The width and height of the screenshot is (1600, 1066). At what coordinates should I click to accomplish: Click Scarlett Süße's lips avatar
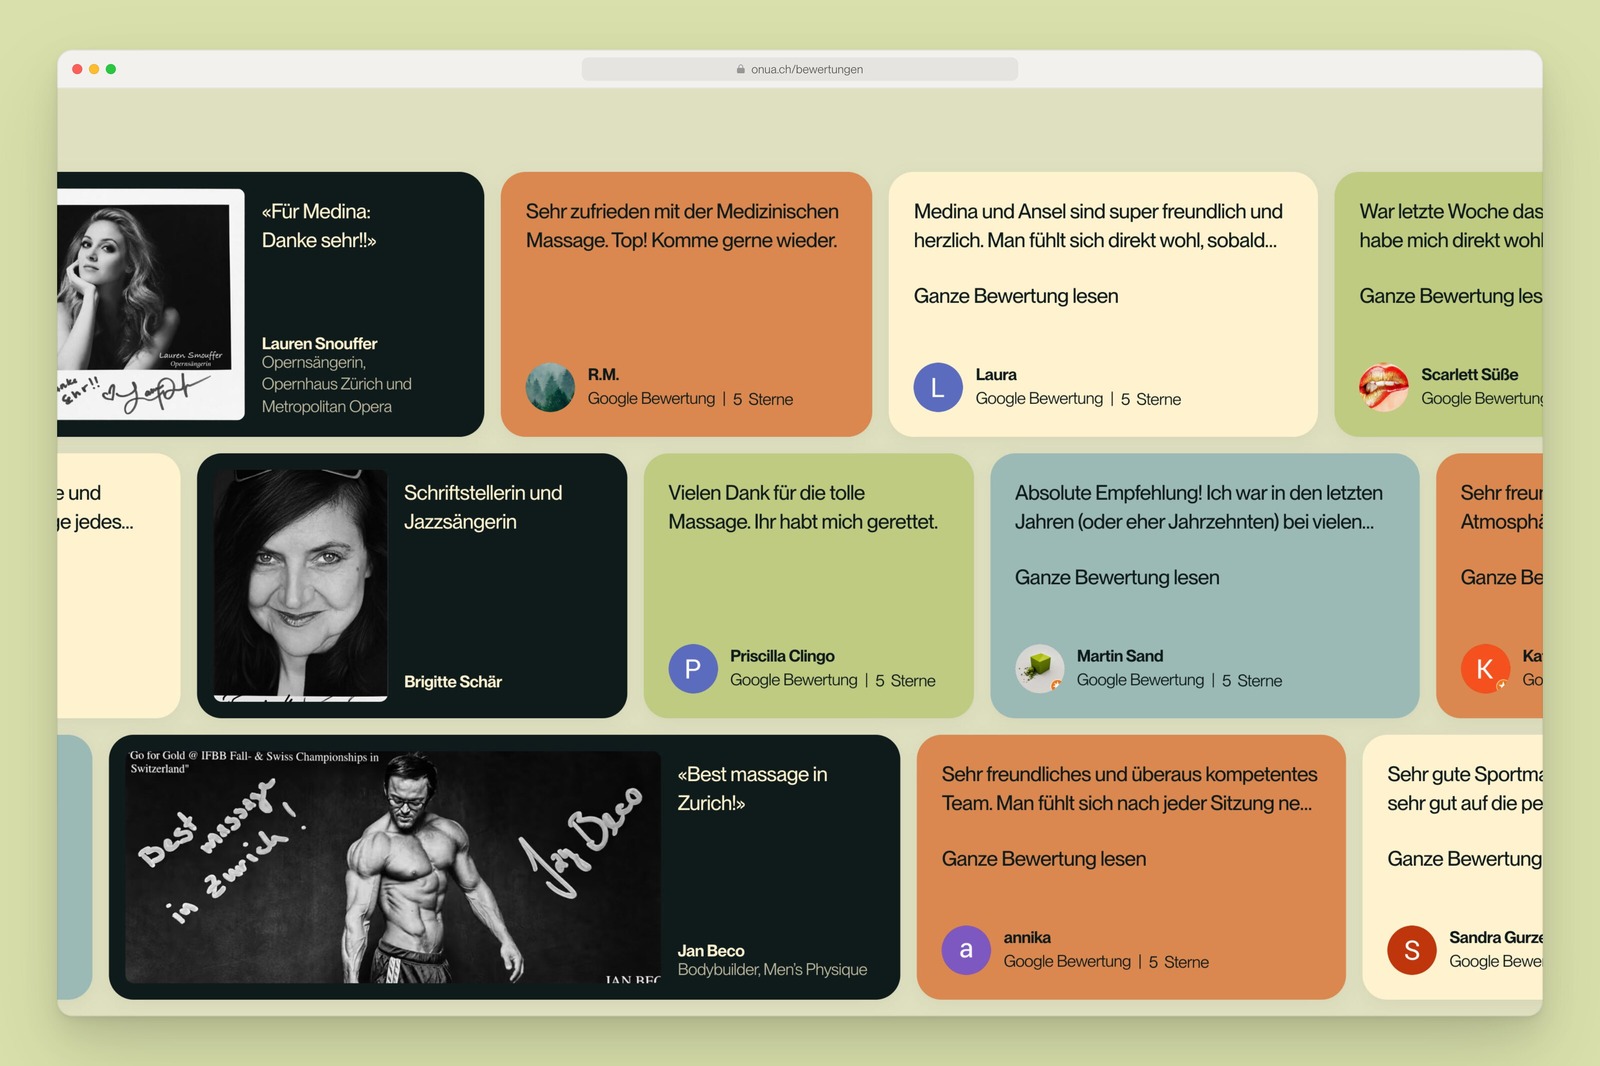1384,387
